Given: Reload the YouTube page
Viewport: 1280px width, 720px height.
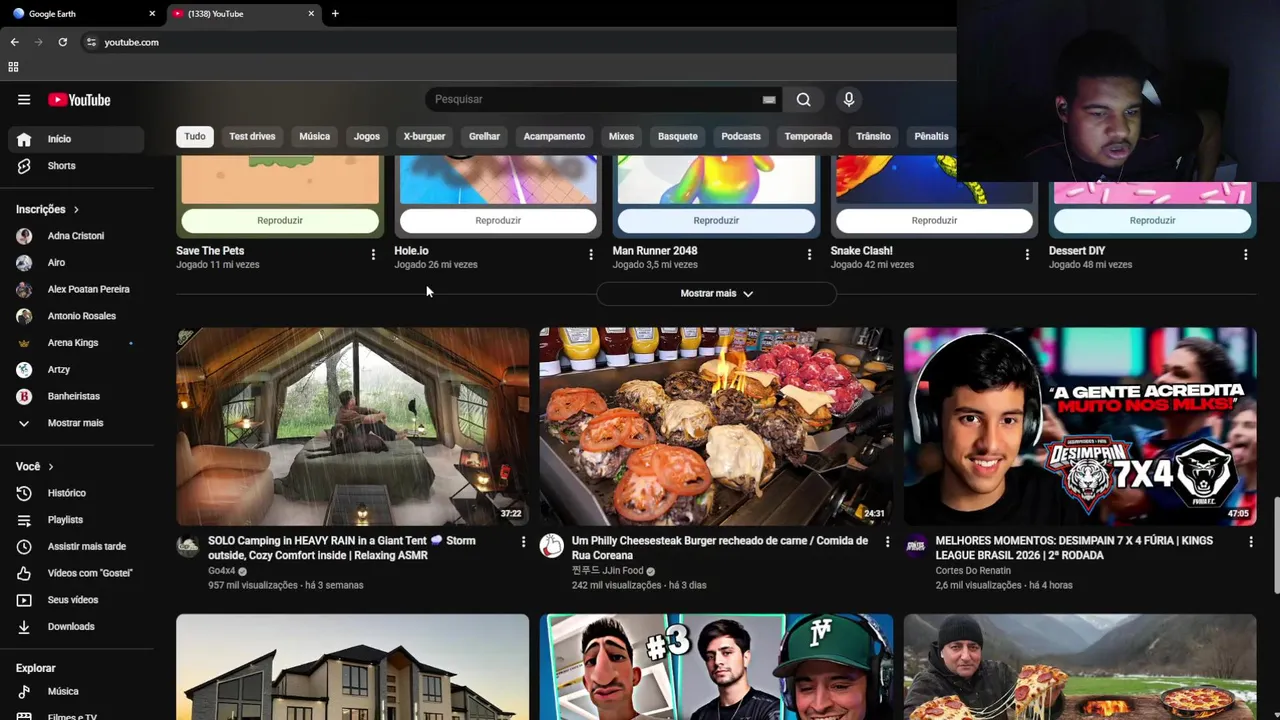Looking at the screenshot, I should [62, 42].
